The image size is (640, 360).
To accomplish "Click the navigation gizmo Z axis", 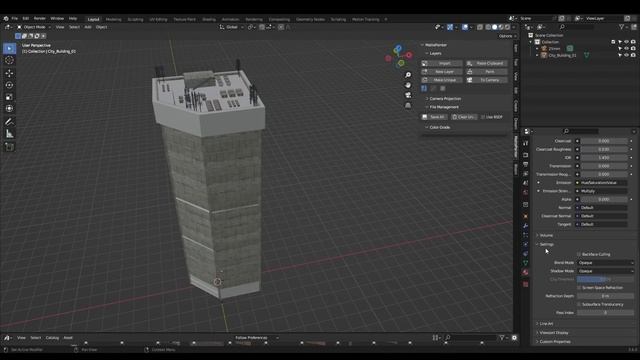I will (x=398, y=49).
